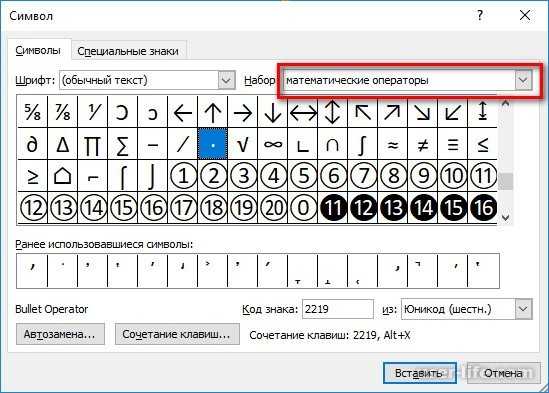
Task: Pick the product ∏ symbol
Action: coord(92,144)
